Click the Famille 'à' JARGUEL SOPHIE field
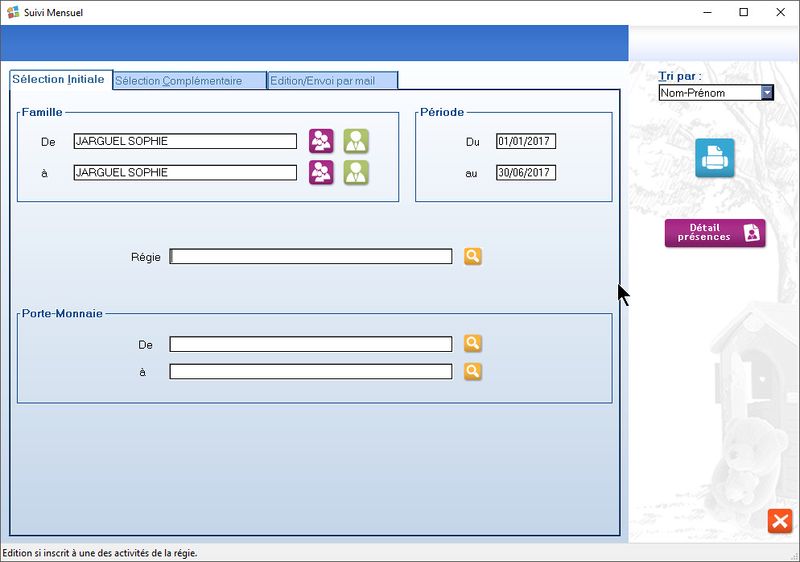The width and height of the screenshot is (800, 562). [185, 172]
